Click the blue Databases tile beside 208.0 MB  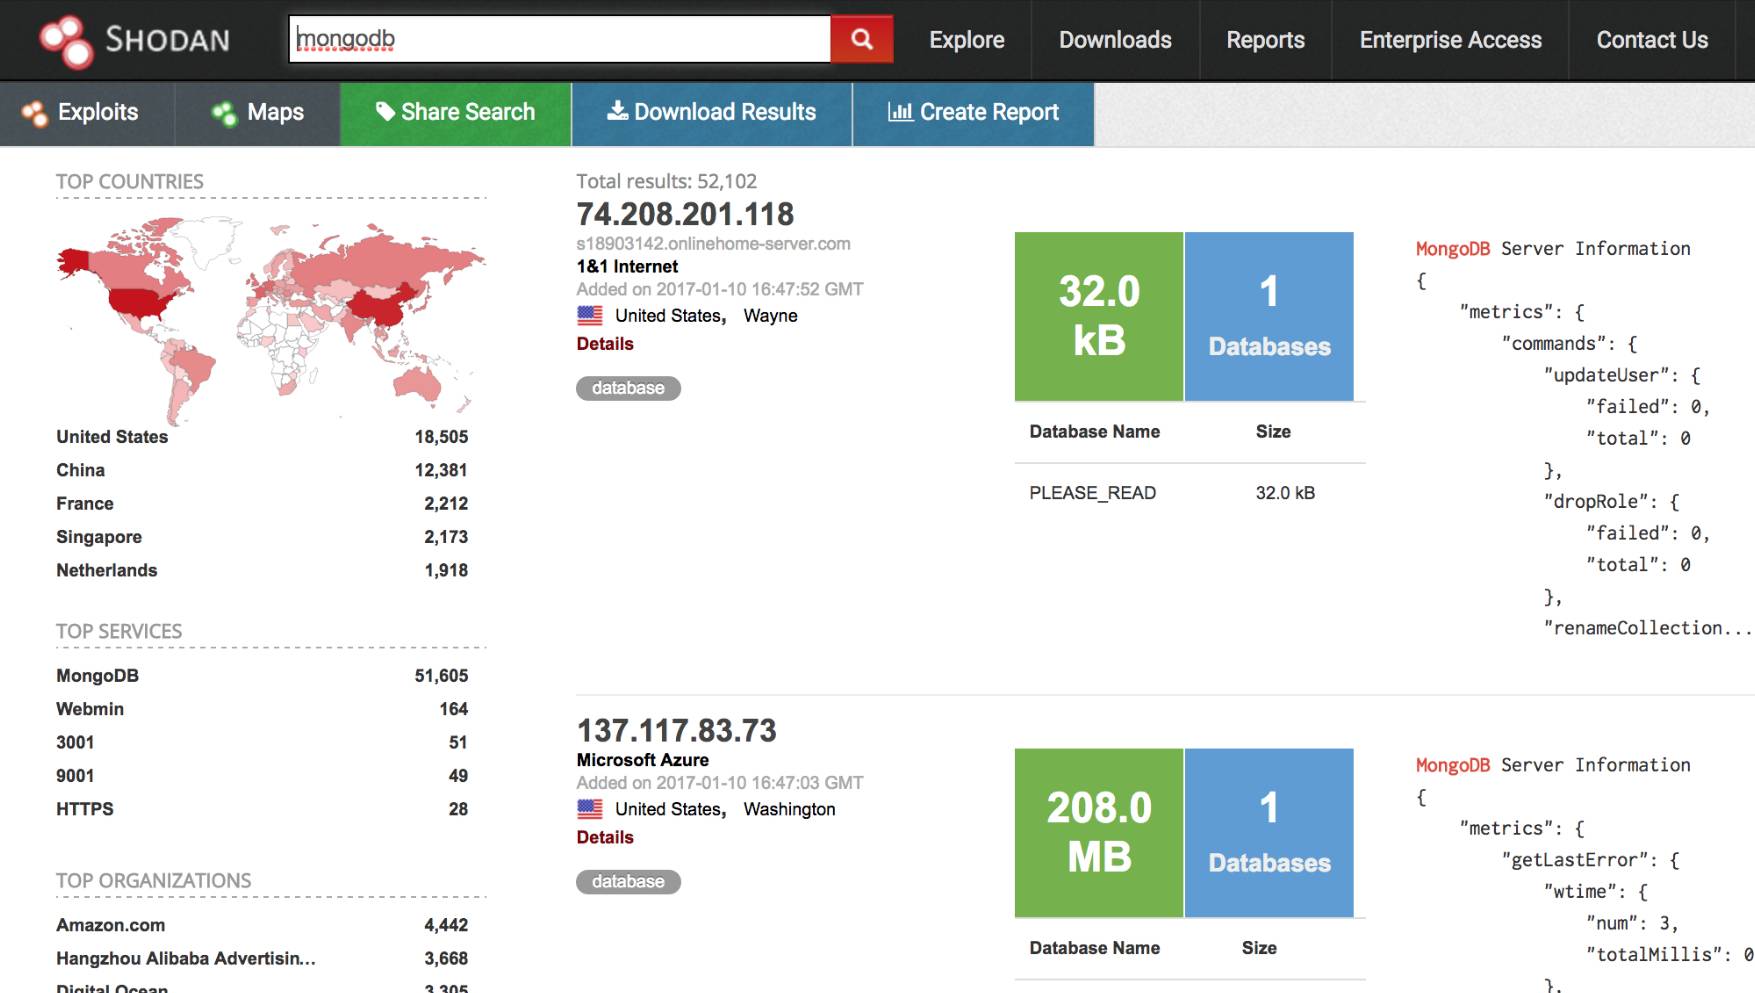[1269, 833]
